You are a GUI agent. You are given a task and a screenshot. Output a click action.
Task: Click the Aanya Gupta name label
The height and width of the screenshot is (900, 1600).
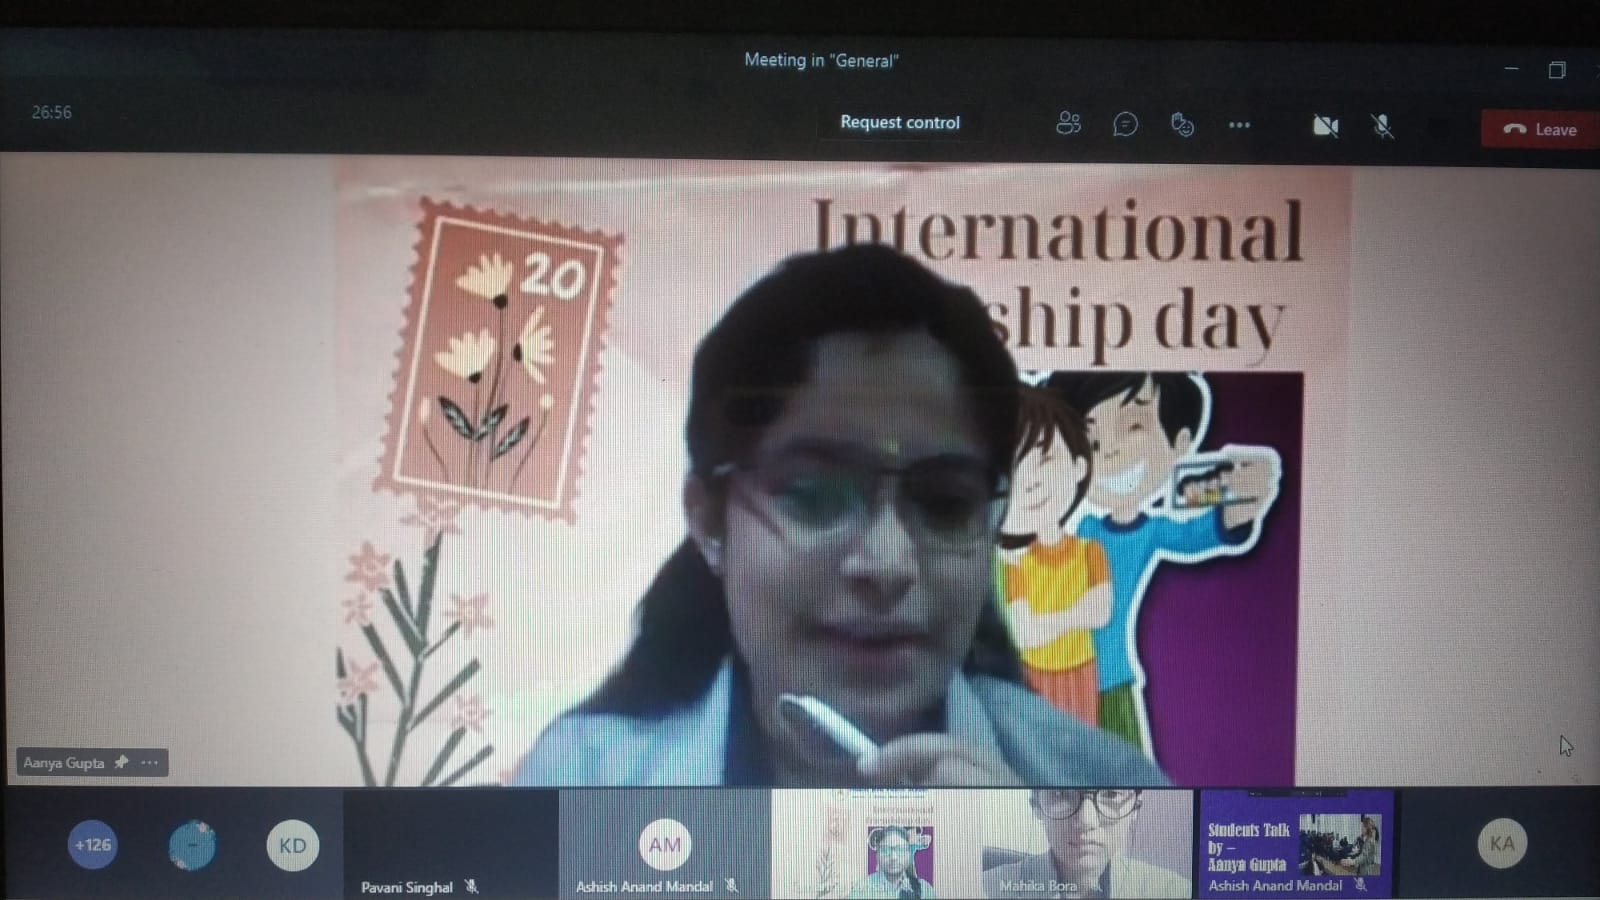pyautogui.click(x=64, y=762)
